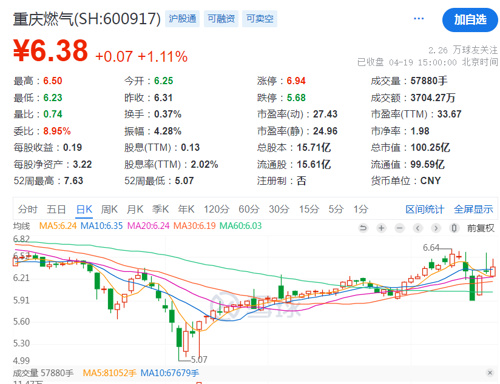
Task: Click the chart reset/undo arrow icon
Action: click(363, 228)
